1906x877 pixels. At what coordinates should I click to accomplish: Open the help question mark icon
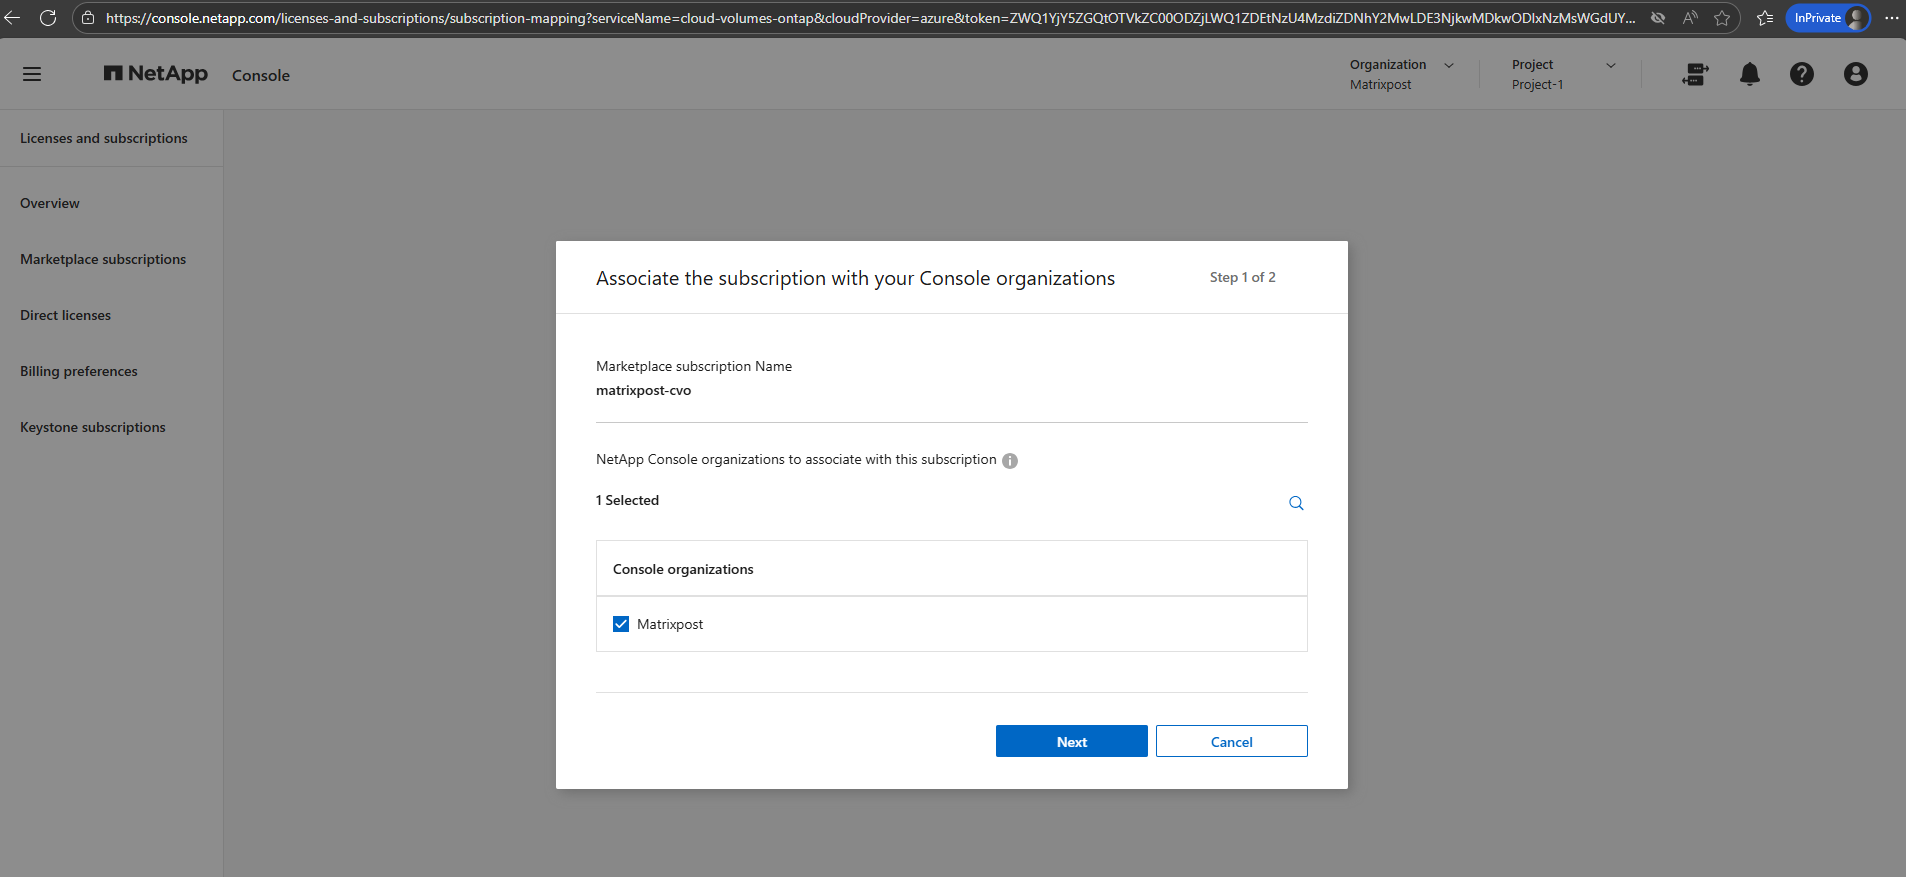point(1801,74)
